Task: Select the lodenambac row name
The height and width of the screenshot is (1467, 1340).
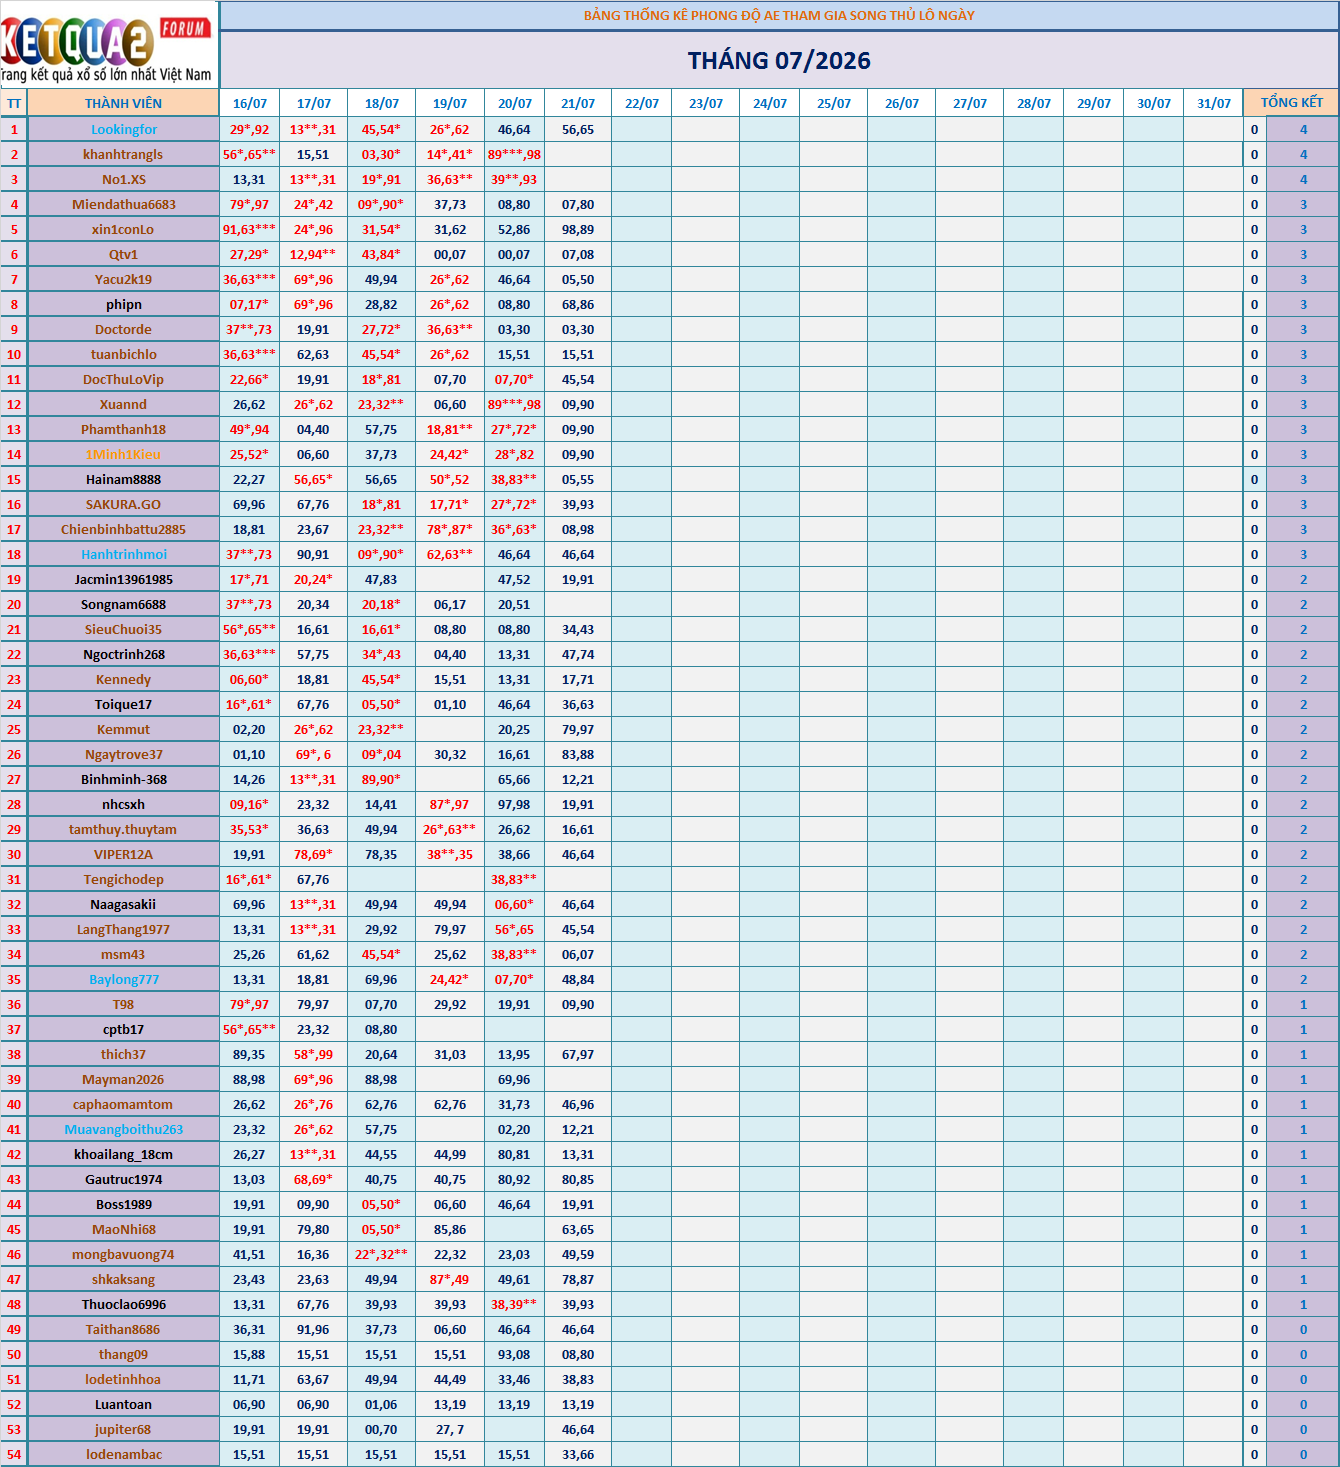Action: click(123, 1454)
